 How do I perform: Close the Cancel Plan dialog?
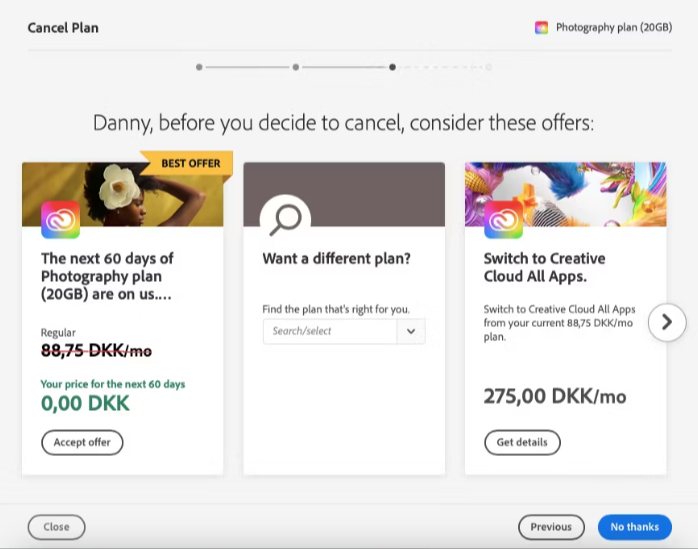click(57, 527)
